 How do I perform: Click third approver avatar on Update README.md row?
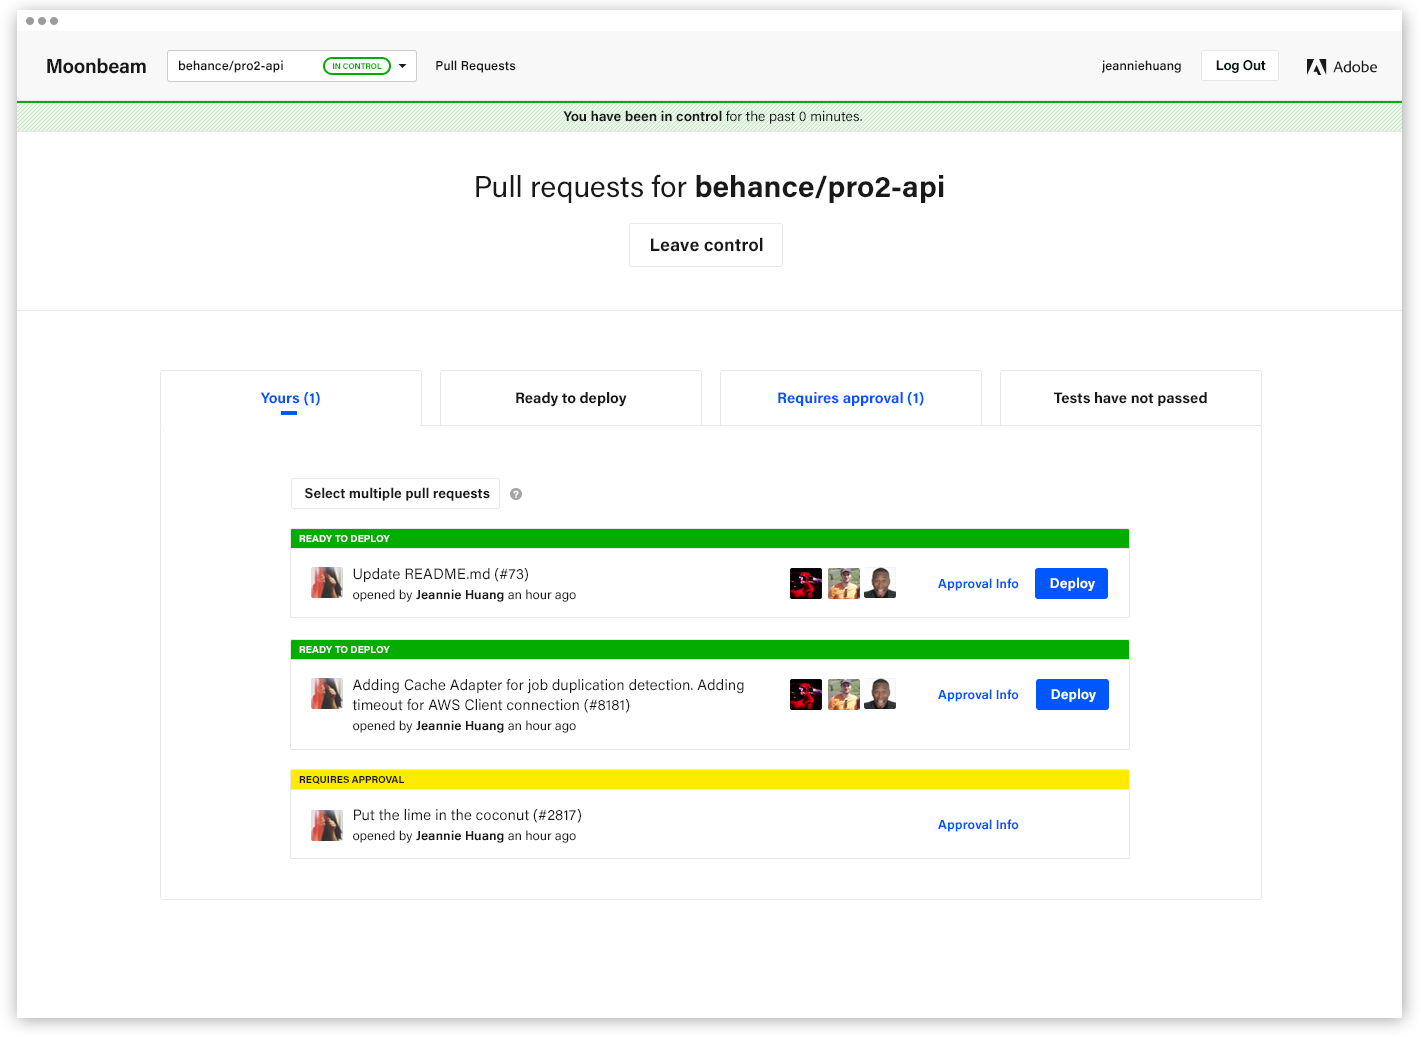coord(880,583)
